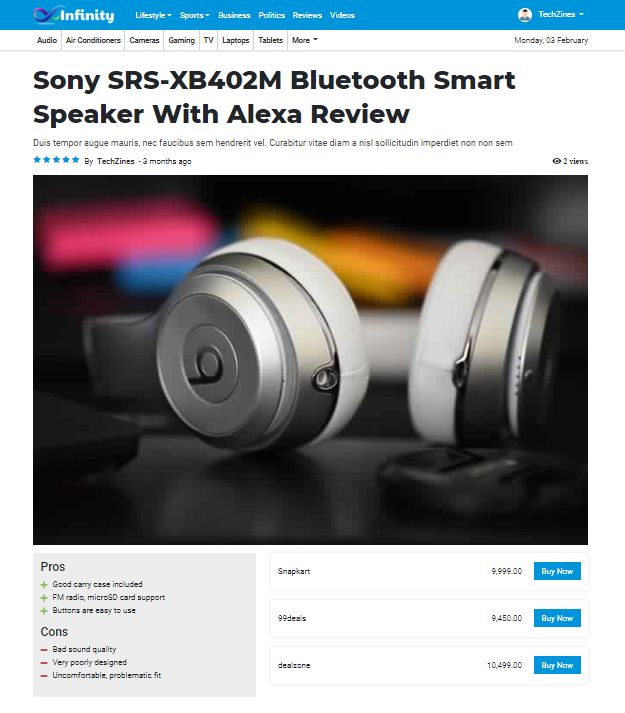
Task: Open the Videos menu item
Action: [342, 15]
